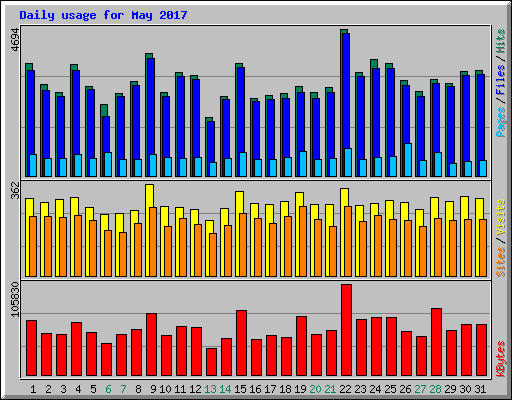
Task: Click green weekend day 14 label
Action: pyautogui.click(x=225, y=389)
